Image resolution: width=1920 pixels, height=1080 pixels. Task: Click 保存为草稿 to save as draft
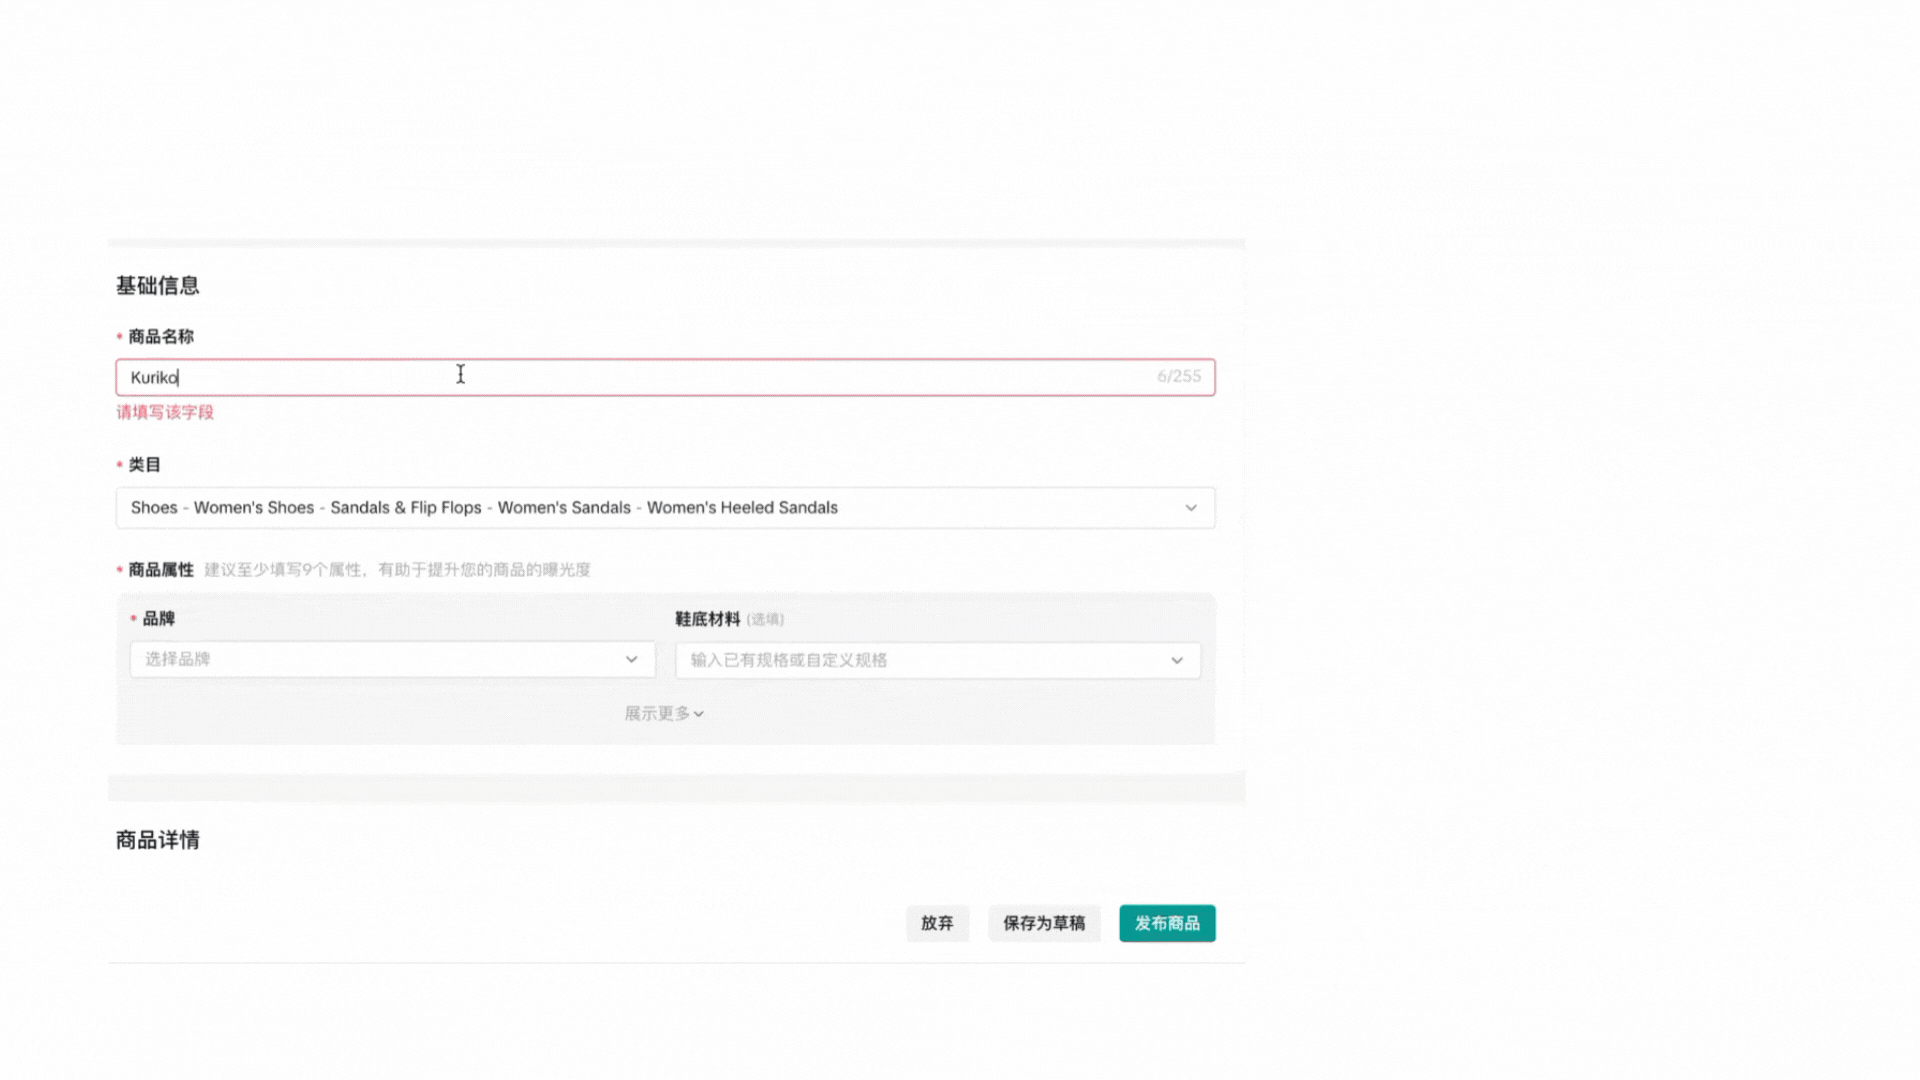point(1044,923)
